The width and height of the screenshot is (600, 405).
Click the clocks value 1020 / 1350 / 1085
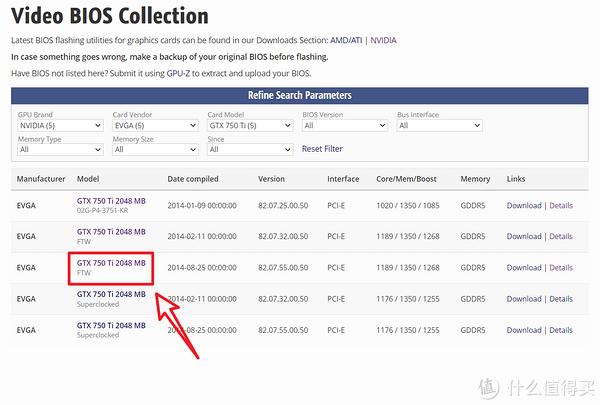click(408, 206)
